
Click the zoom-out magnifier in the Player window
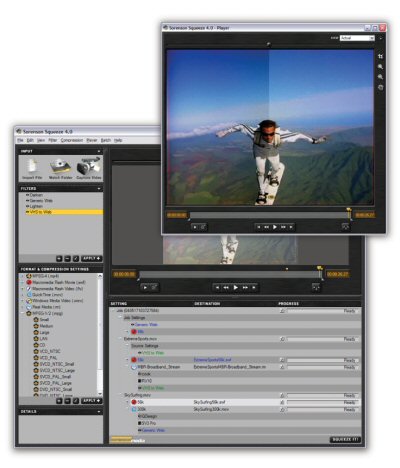pyautogui.click(x=380, y=77)
